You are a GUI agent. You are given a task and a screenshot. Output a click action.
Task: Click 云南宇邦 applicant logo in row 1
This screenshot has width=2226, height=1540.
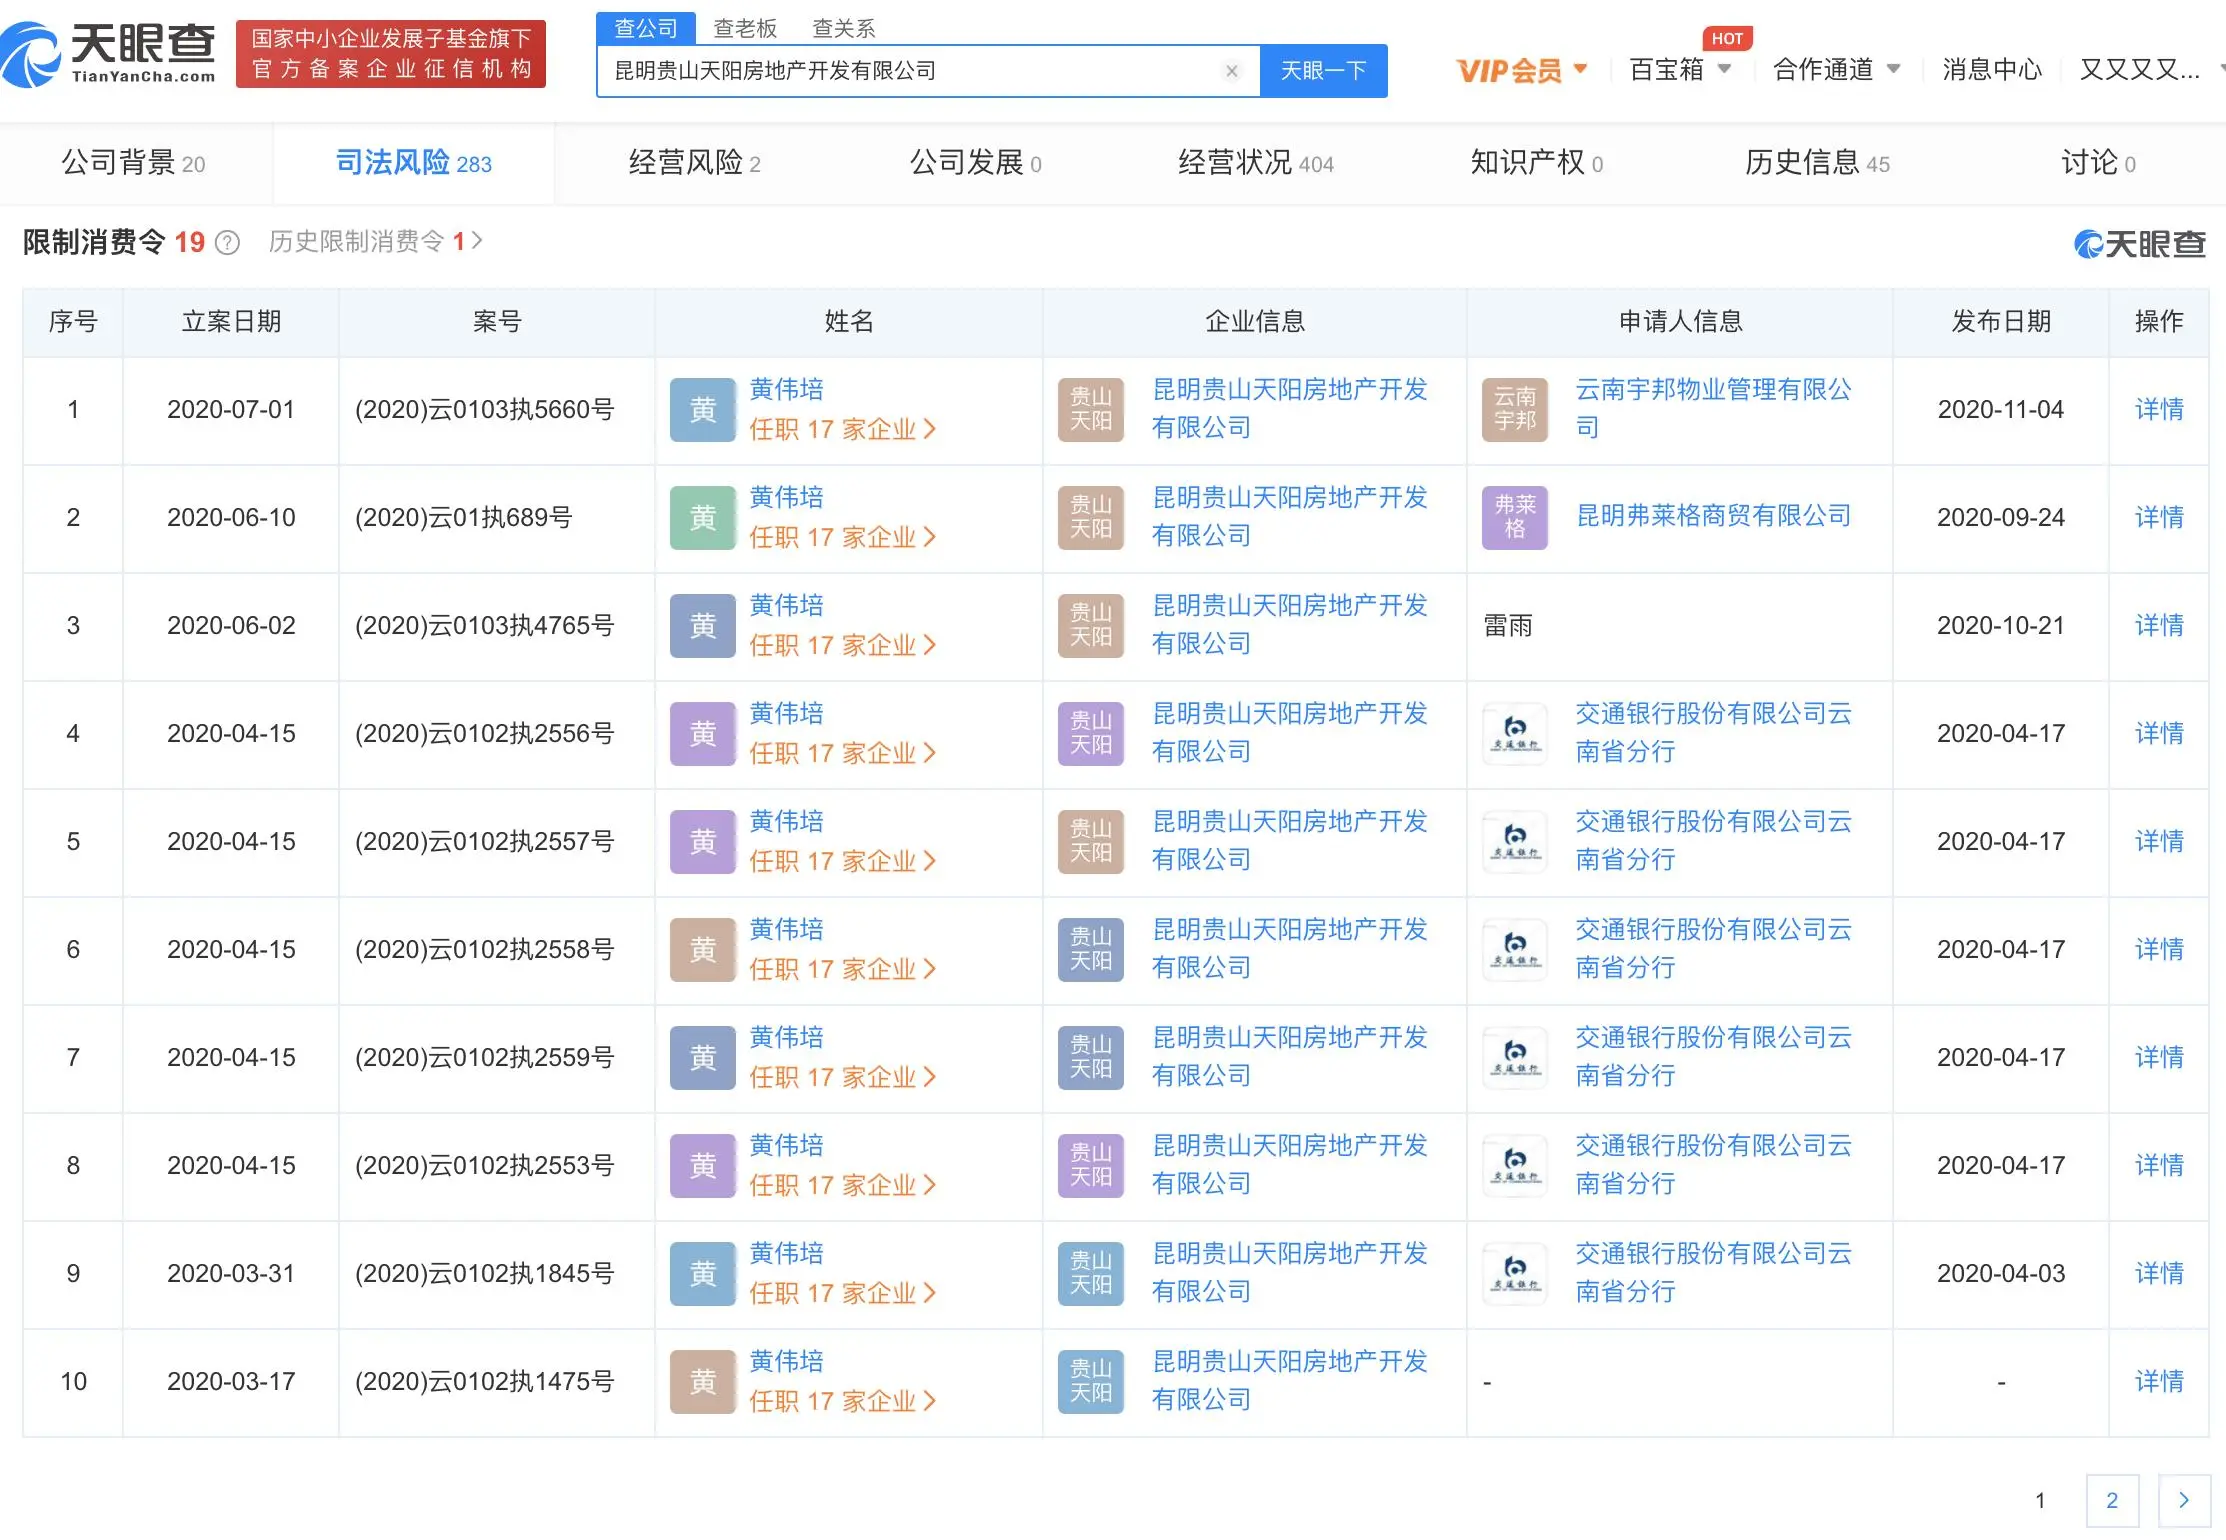[1515, 410]
